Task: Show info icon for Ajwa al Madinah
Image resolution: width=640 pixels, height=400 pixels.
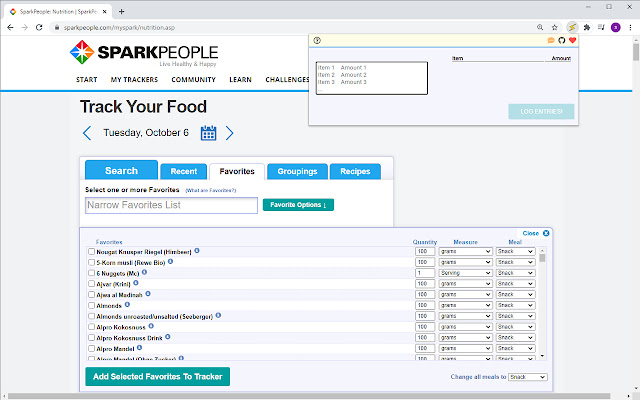Action: click(148, 293)
